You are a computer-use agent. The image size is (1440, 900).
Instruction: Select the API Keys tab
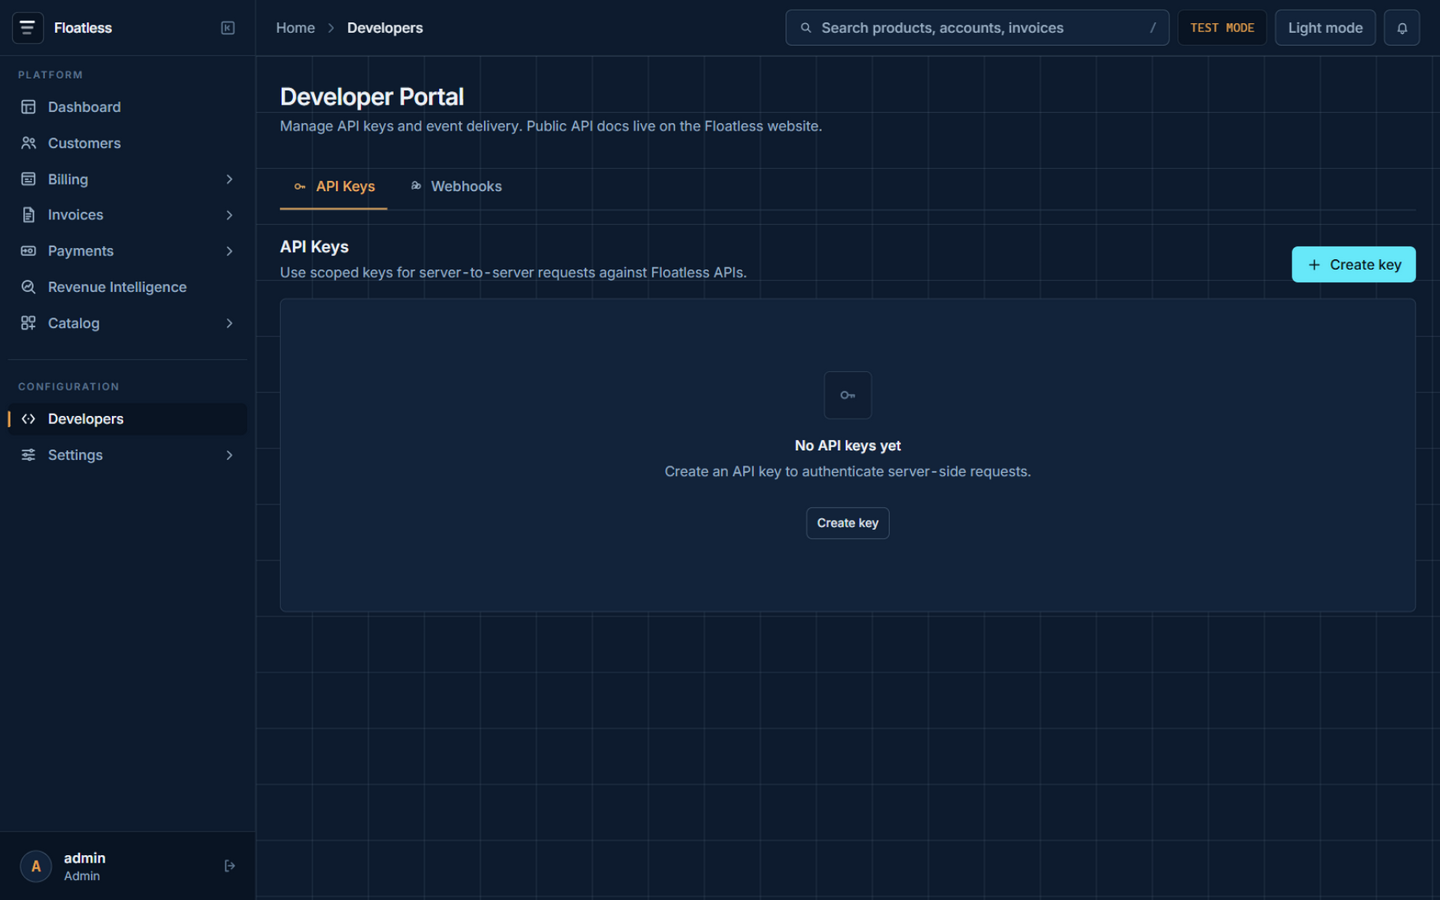click(334, 187)
